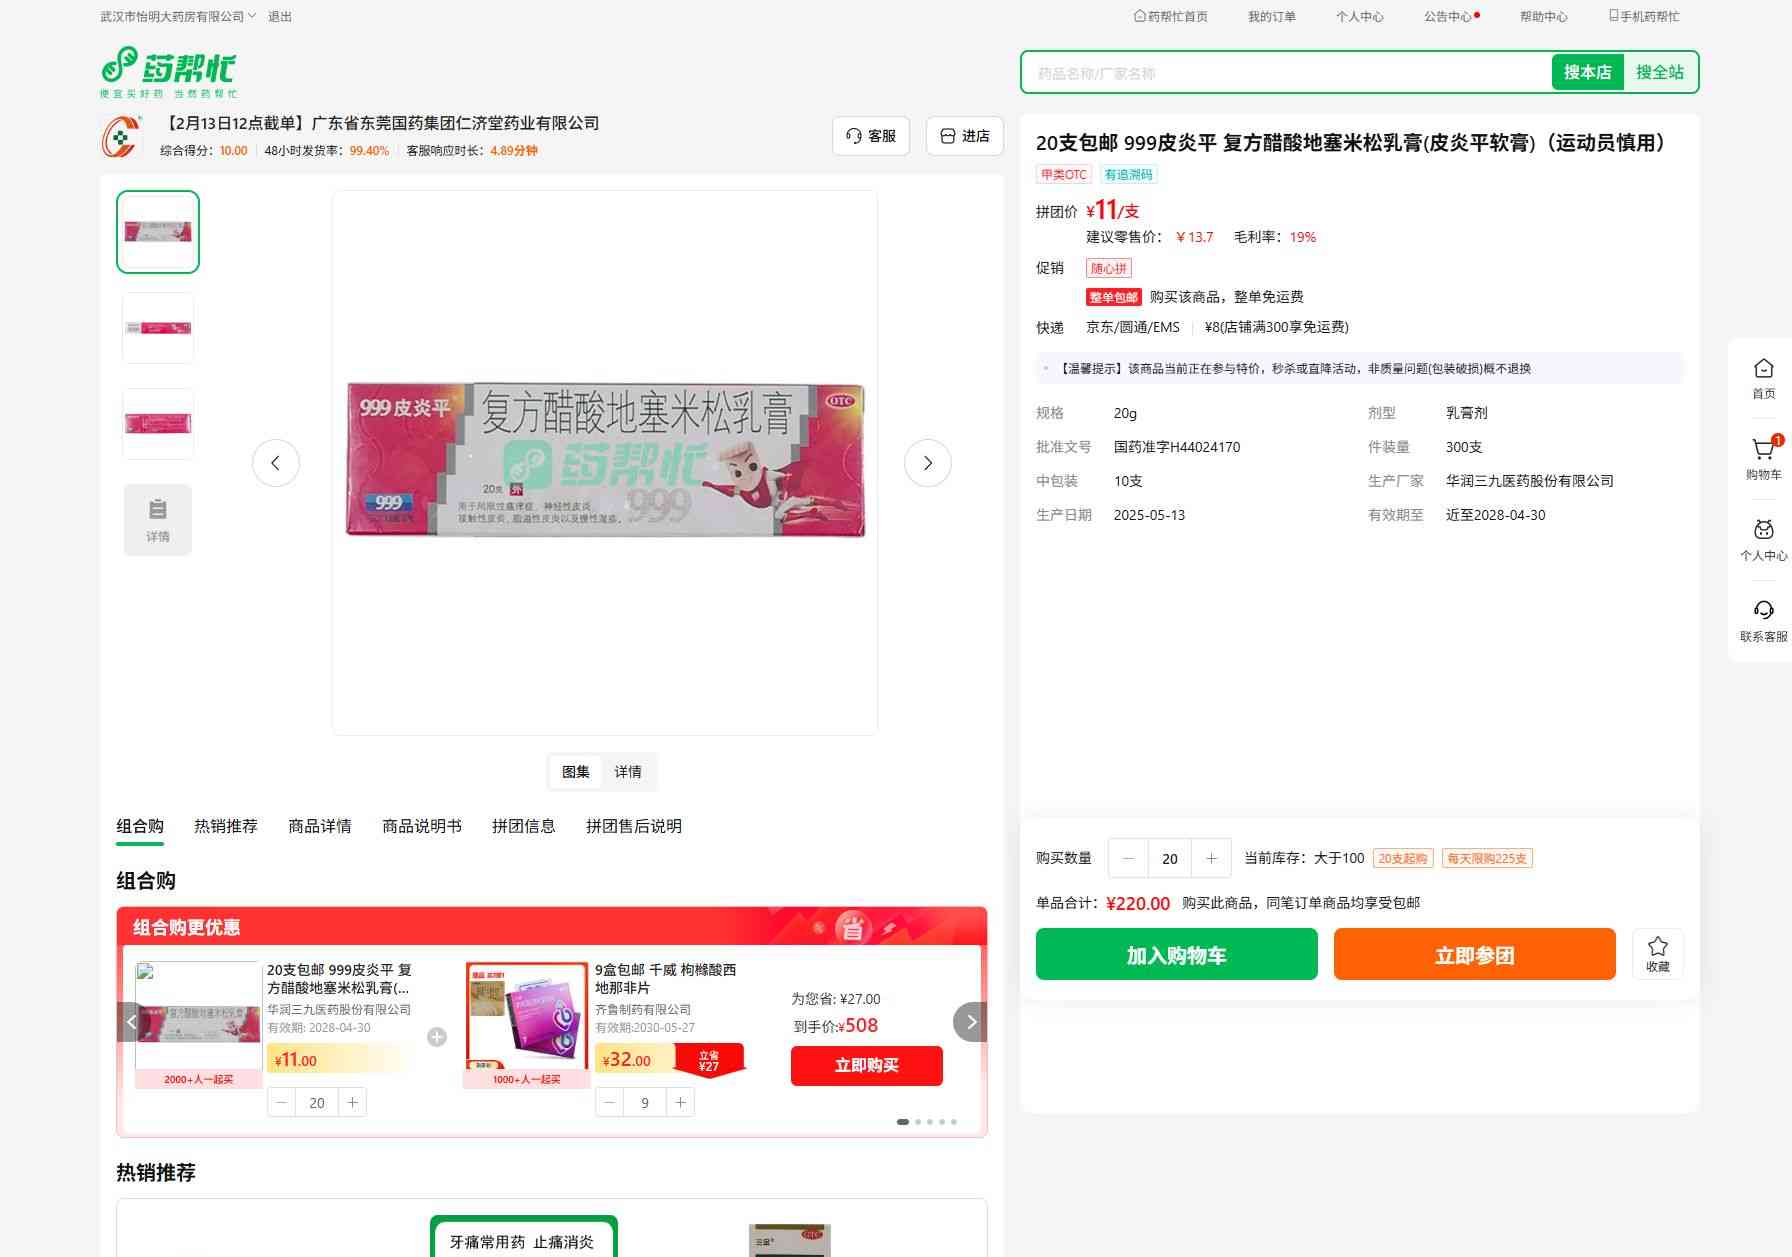Select the second product thumbnail image
Viewport: 1792px width, 1257px height.
(x=158, y=328)
